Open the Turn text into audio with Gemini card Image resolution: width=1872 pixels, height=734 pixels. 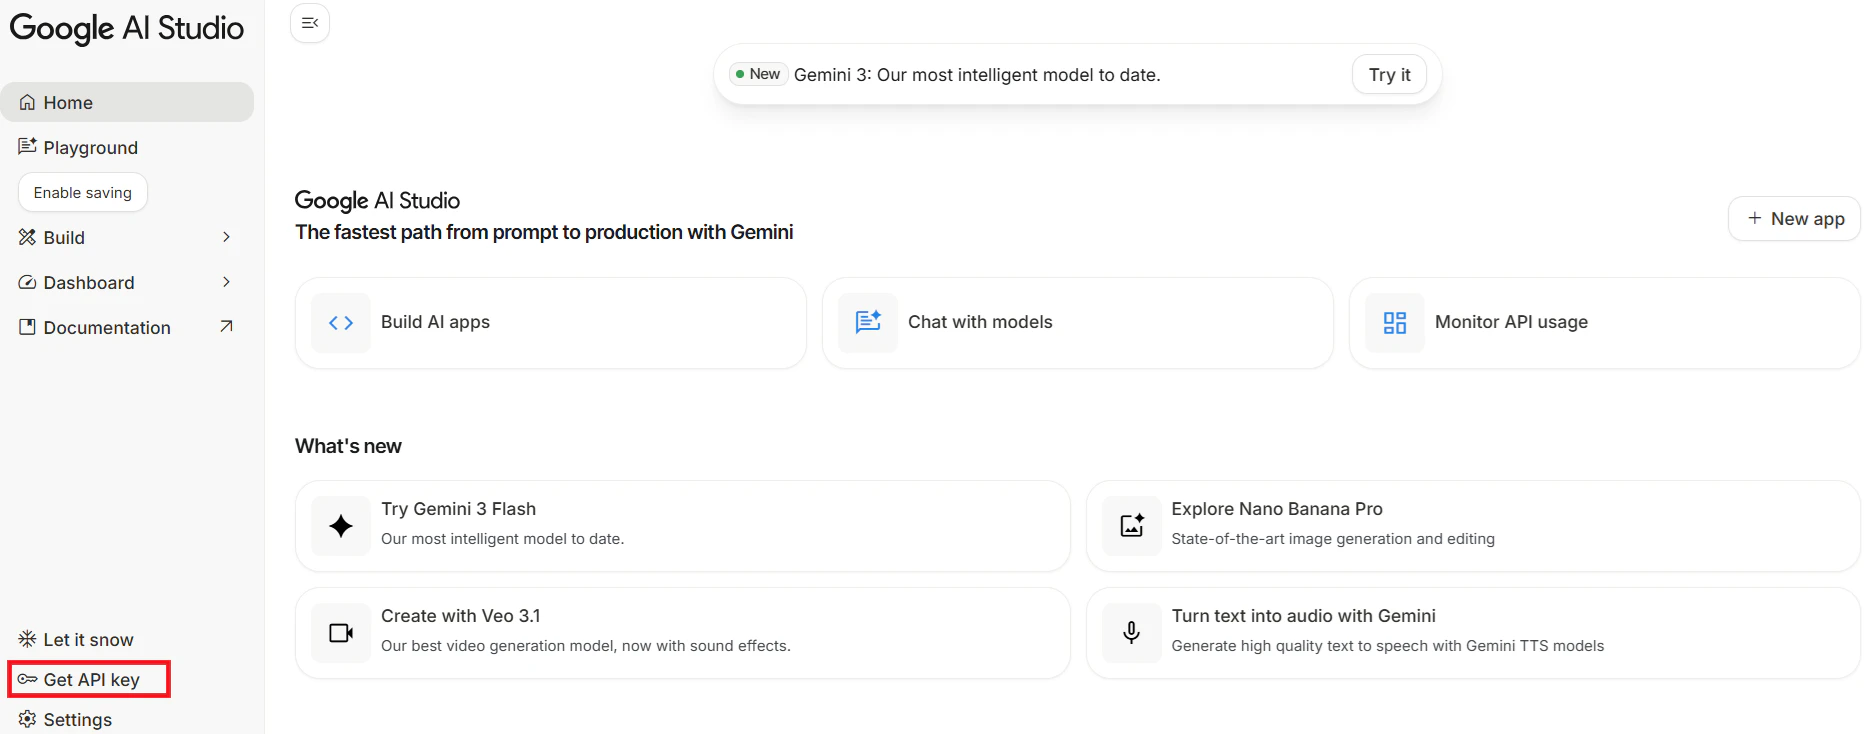(1473, 633)
